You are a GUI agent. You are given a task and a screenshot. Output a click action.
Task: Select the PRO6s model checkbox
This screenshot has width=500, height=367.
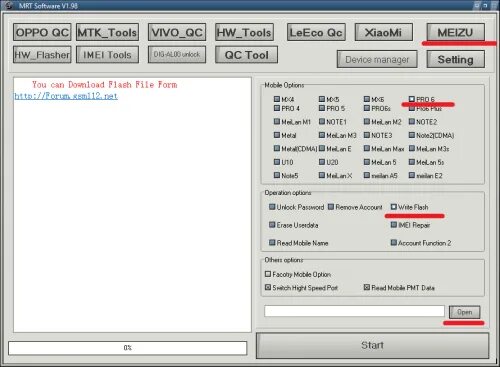(x=367, y=108)
